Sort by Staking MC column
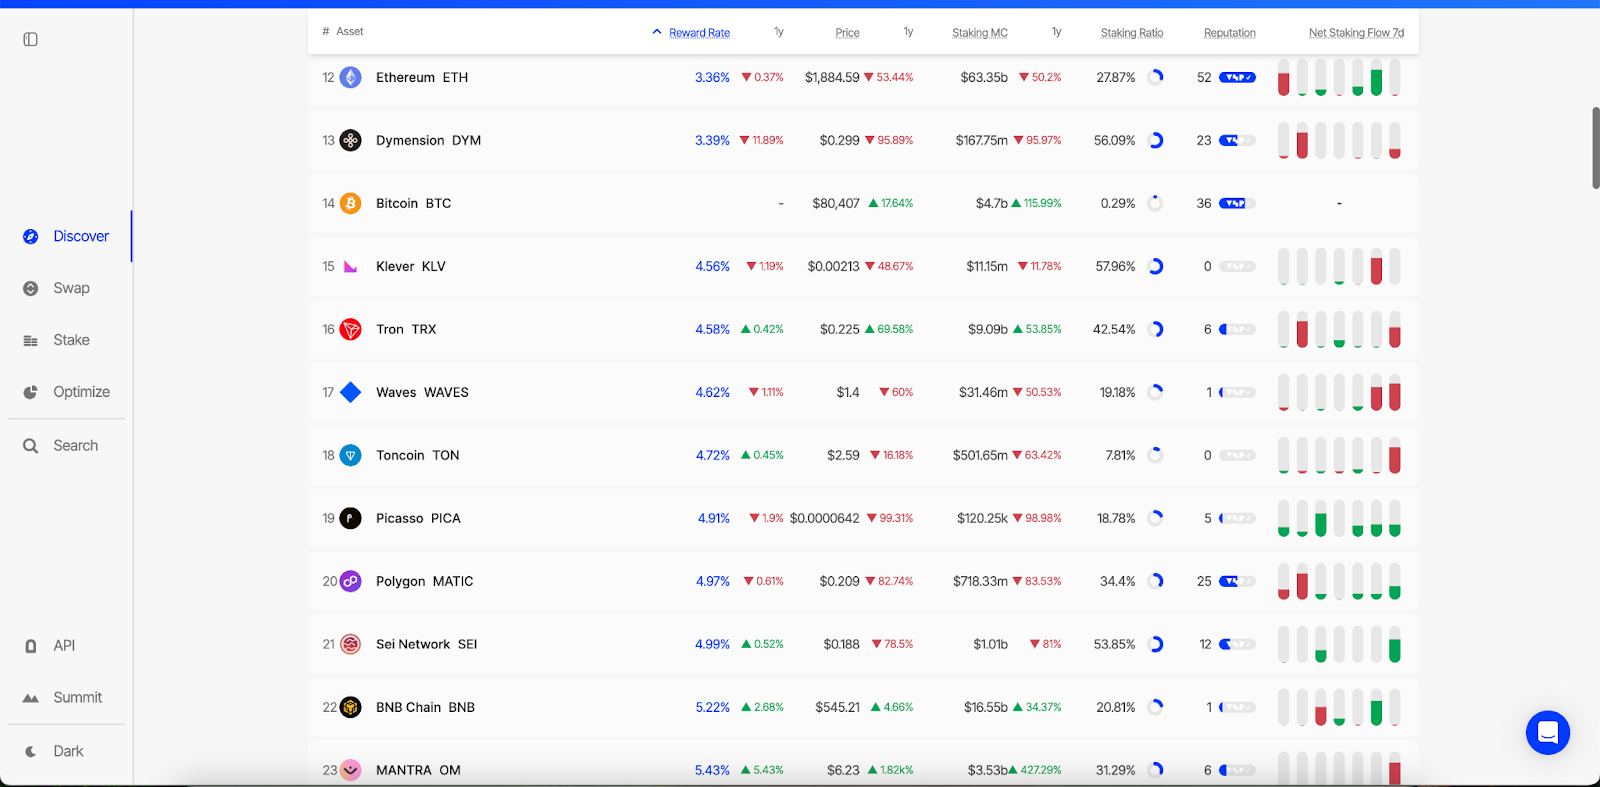 980,33
